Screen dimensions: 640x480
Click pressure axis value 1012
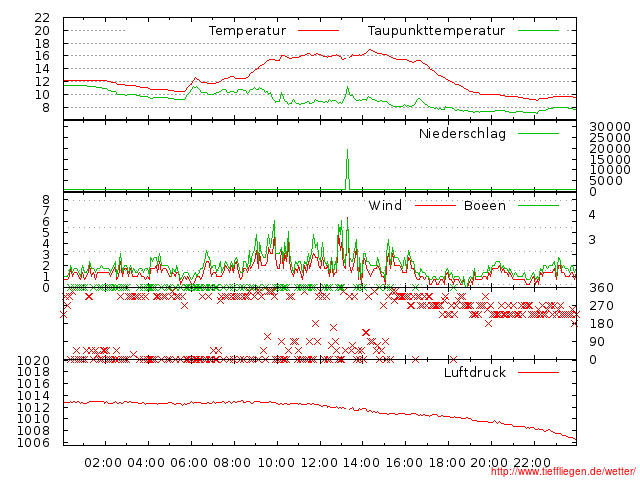pos(33,407)
